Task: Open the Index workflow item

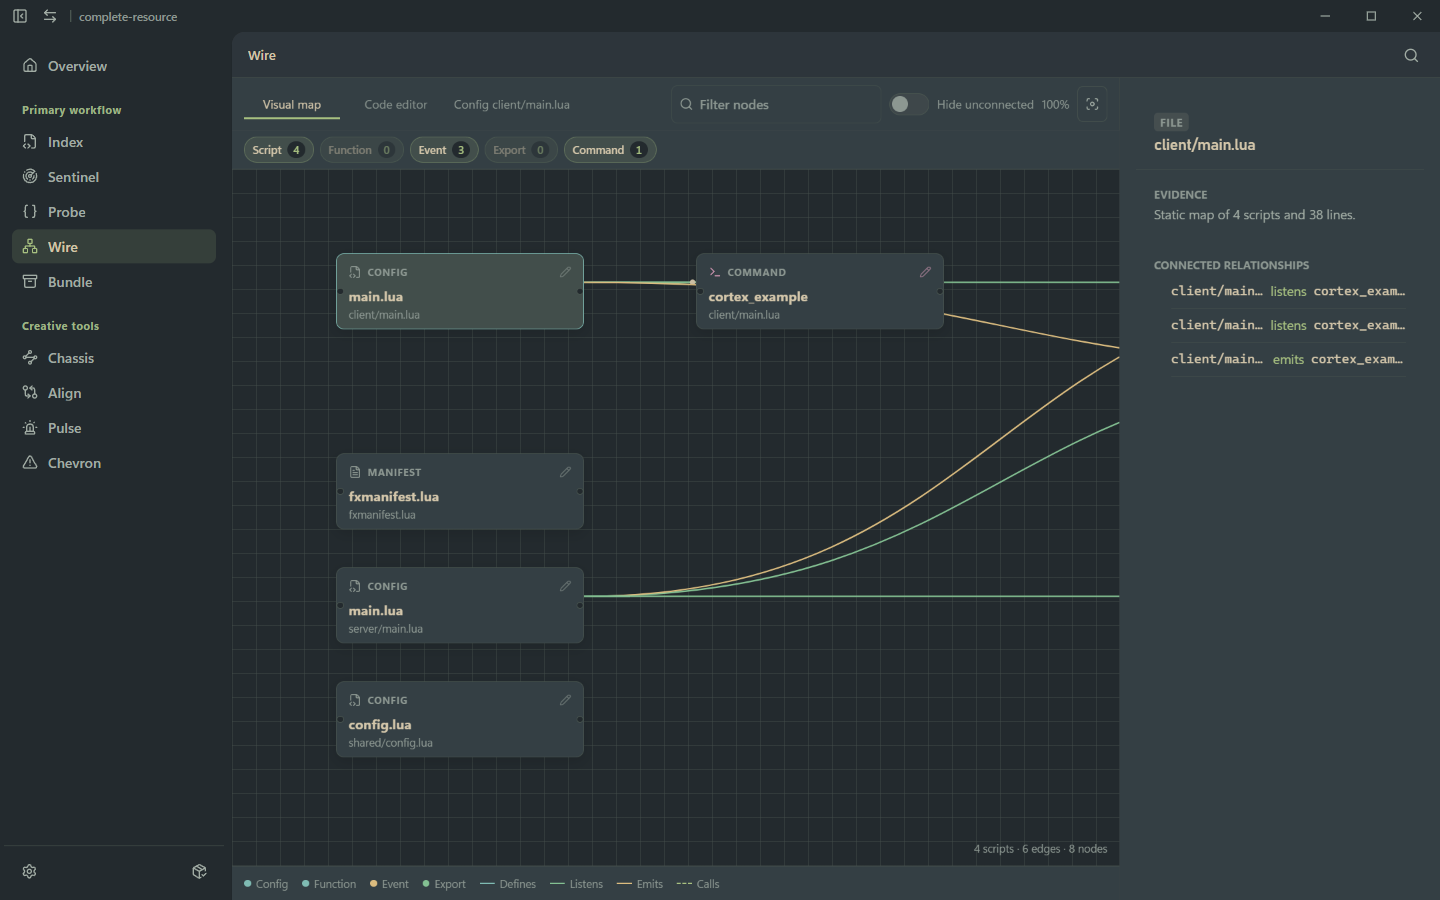Action: click(114, 142)
